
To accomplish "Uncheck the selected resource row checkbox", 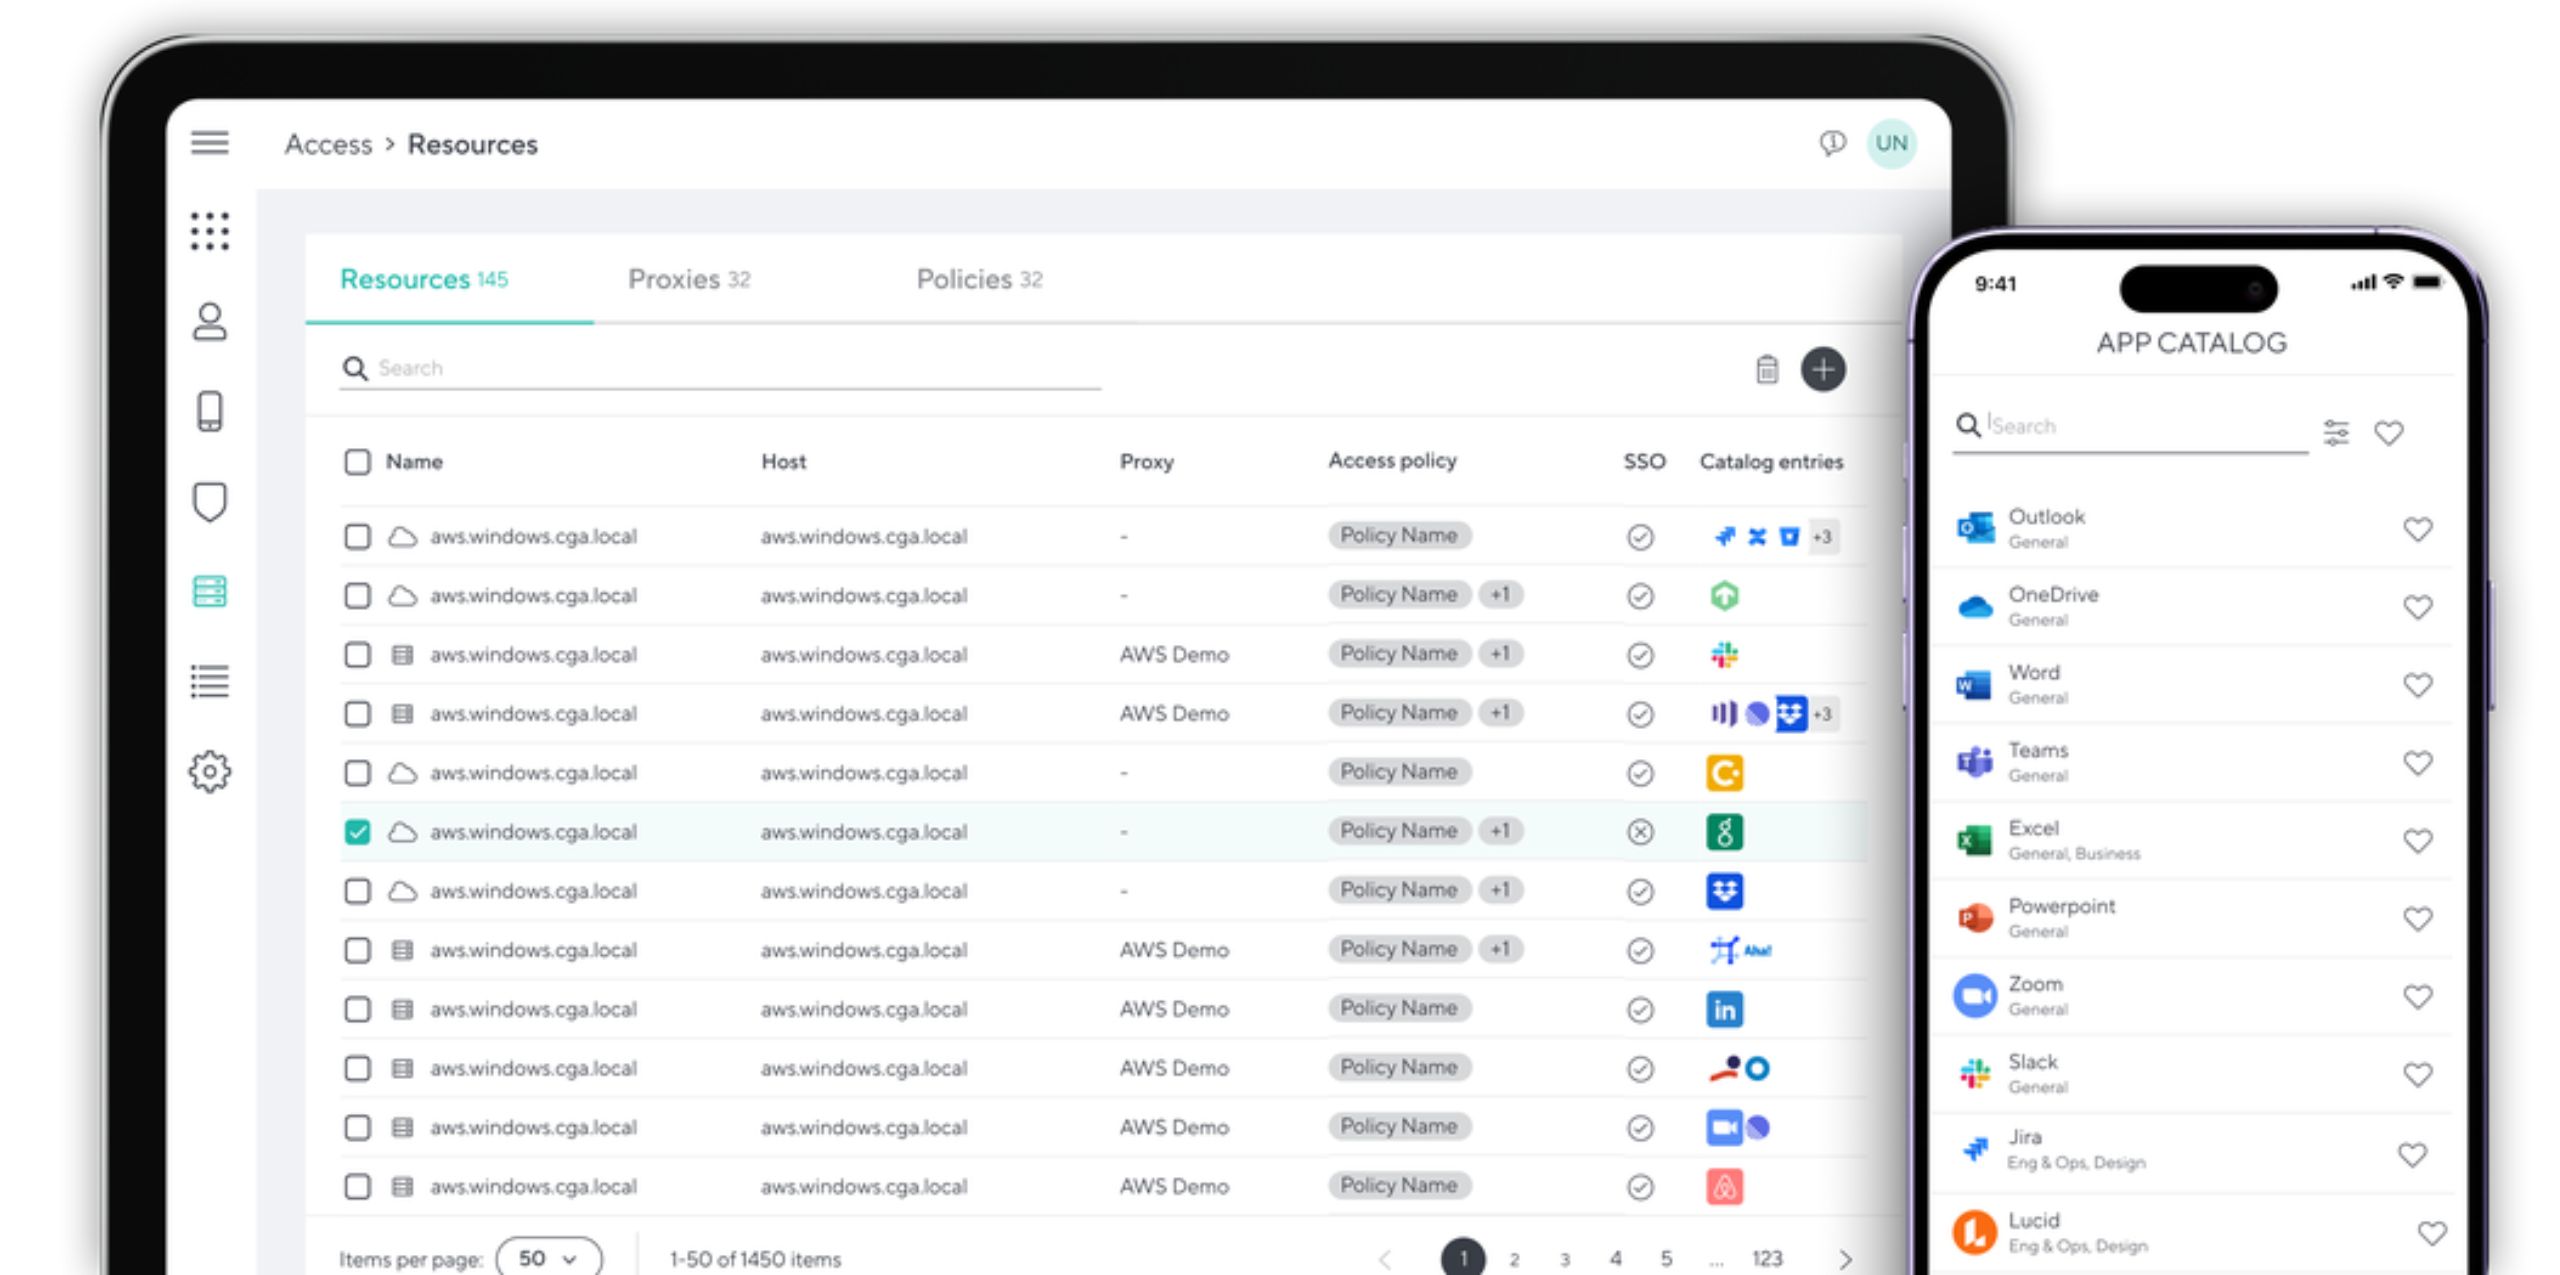I will coord(357,832).
